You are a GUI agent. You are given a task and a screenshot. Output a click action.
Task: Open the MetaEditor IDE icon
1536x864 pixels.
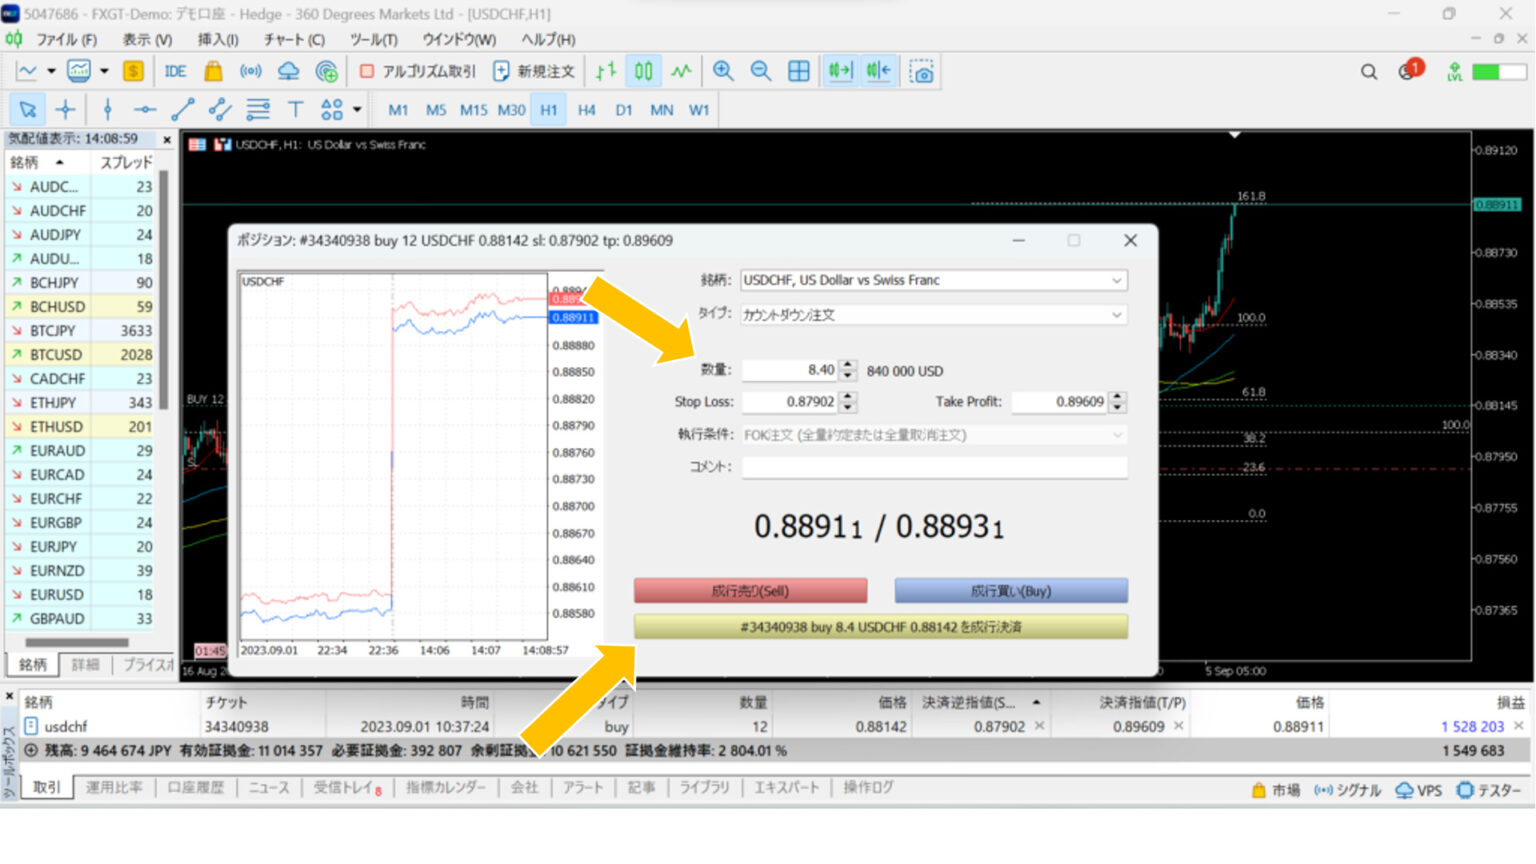pyautogui.click(x=175, y=71)
